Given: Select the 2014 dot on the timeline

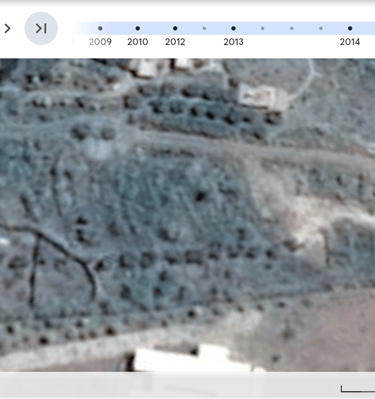Looking at the screenshot, I should click(350, 28).
